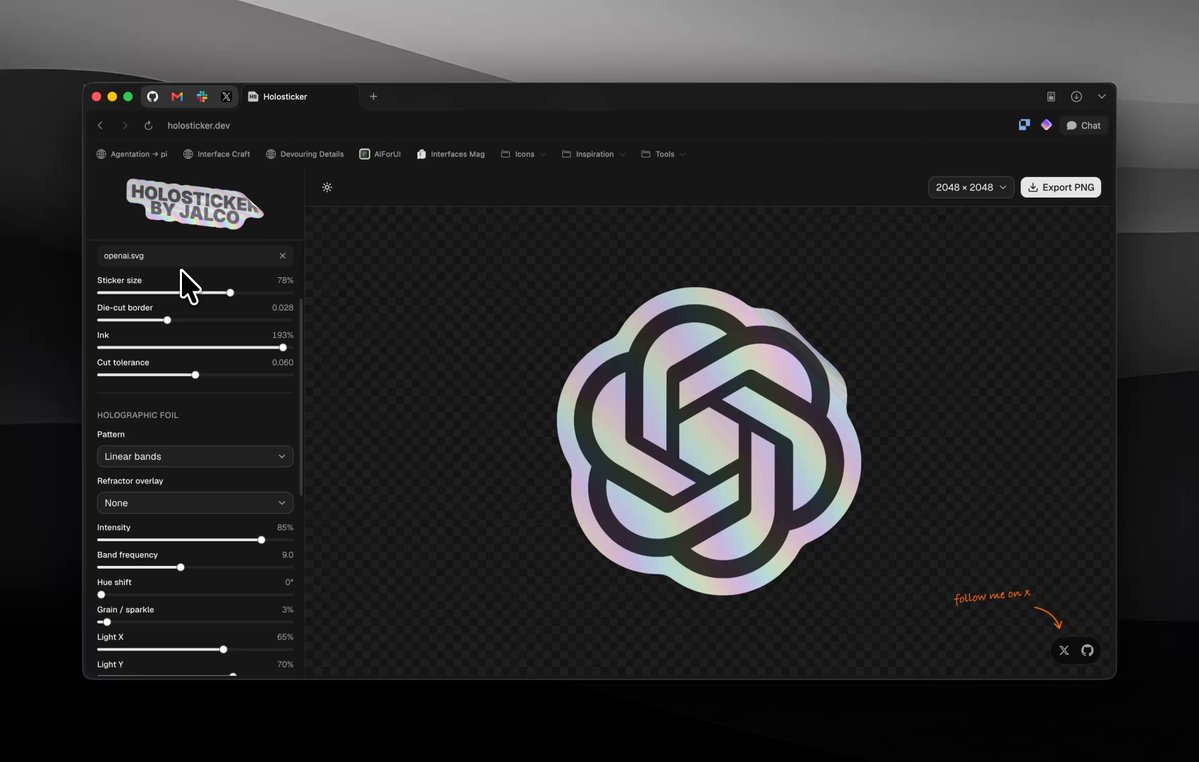The height and width of the screenshot is (762, 1199).
Task: Expand the Icons bookmark folder
Action: [523, 154]
